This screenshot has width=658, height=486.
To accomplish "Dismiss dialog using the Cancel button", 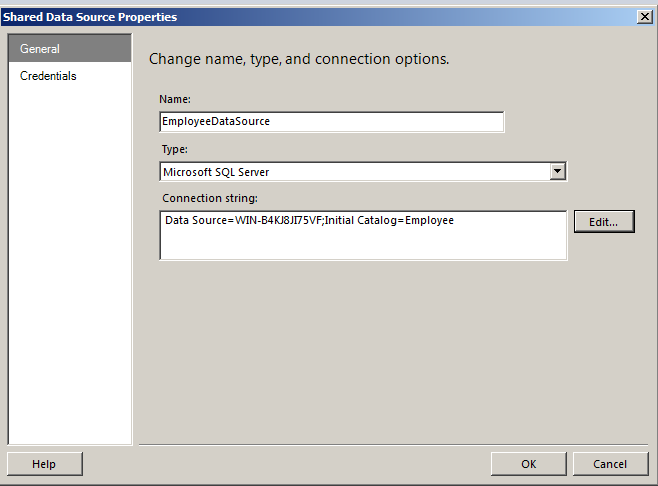I will click(x=610, y=464).
